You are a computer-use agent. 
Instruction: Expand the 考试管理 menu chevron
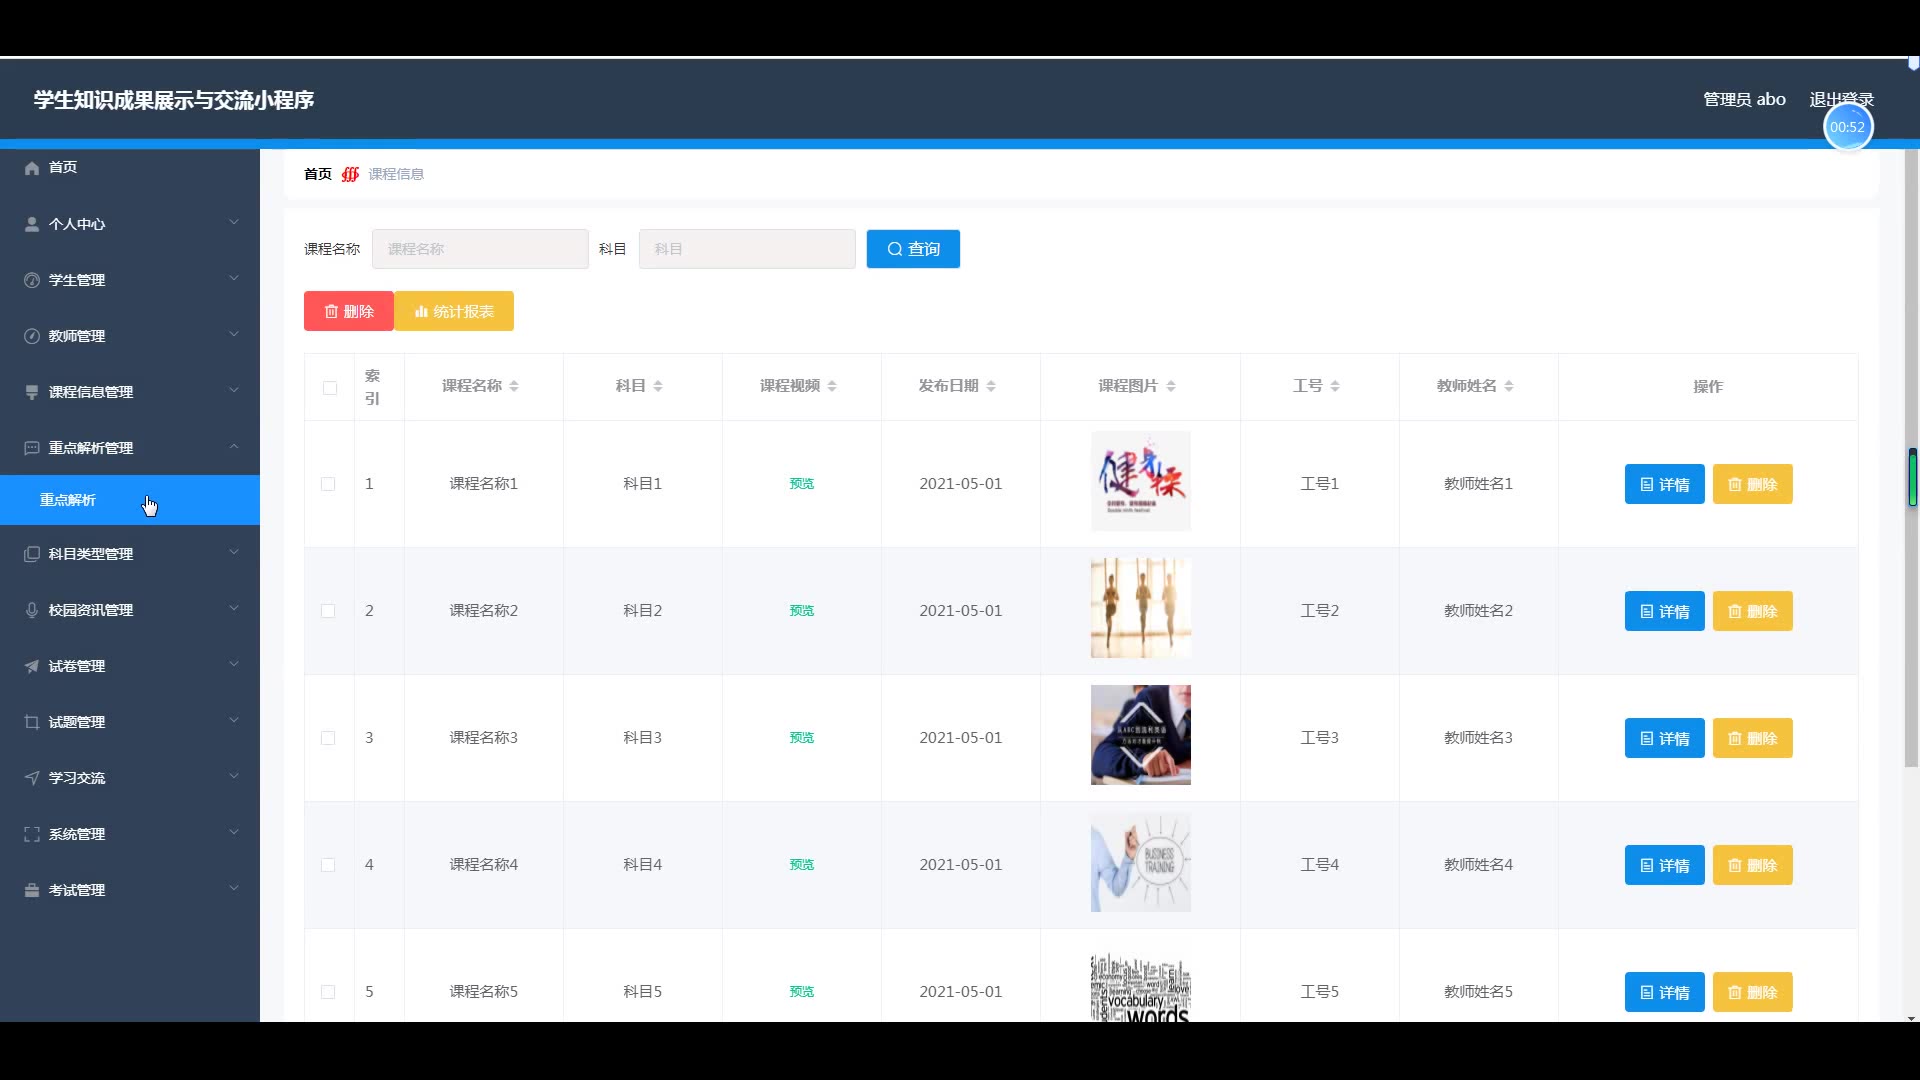pos(234,888)
